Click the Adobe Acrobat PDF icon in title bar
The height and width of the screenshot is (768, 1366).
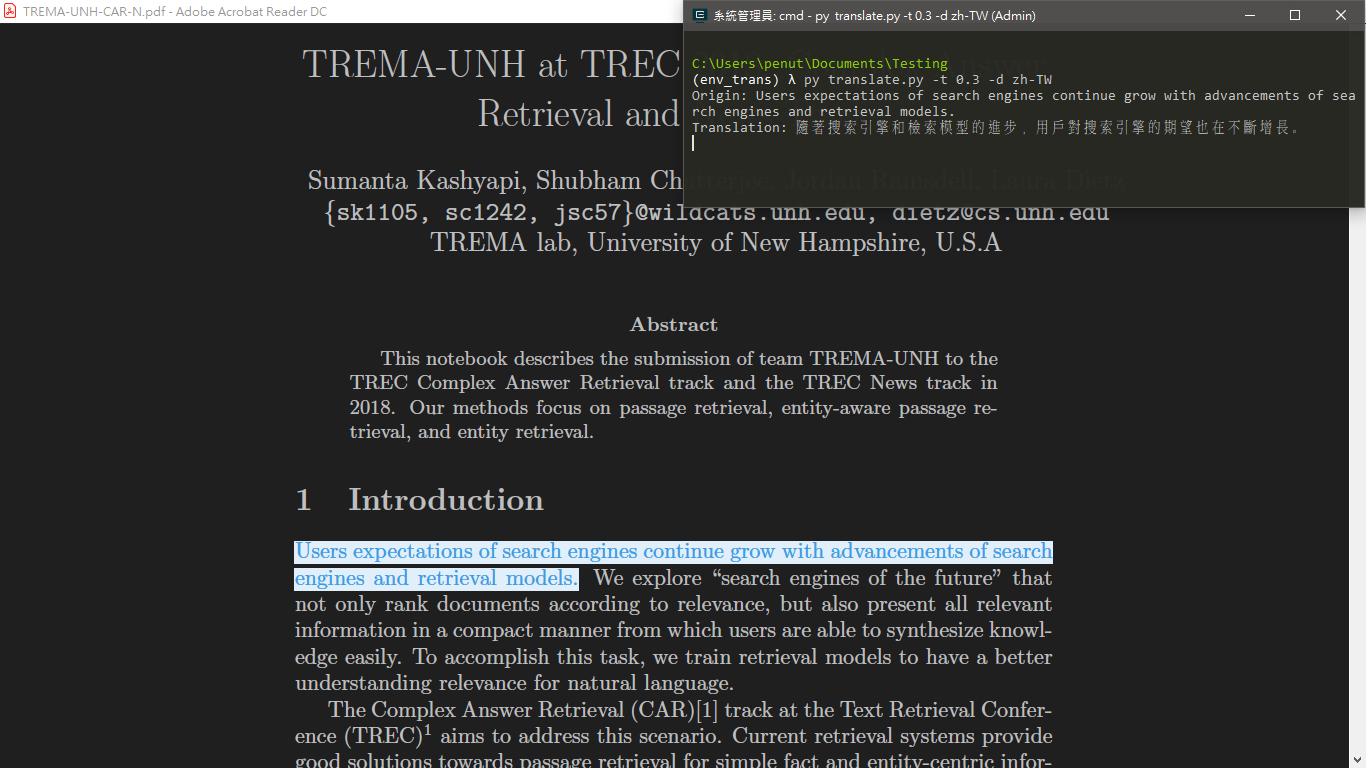click(10, 12)
